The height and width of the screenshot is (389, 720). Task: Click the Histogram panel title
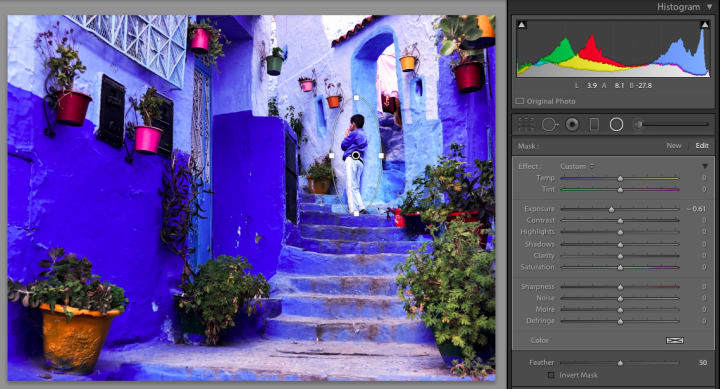point(678,7)
